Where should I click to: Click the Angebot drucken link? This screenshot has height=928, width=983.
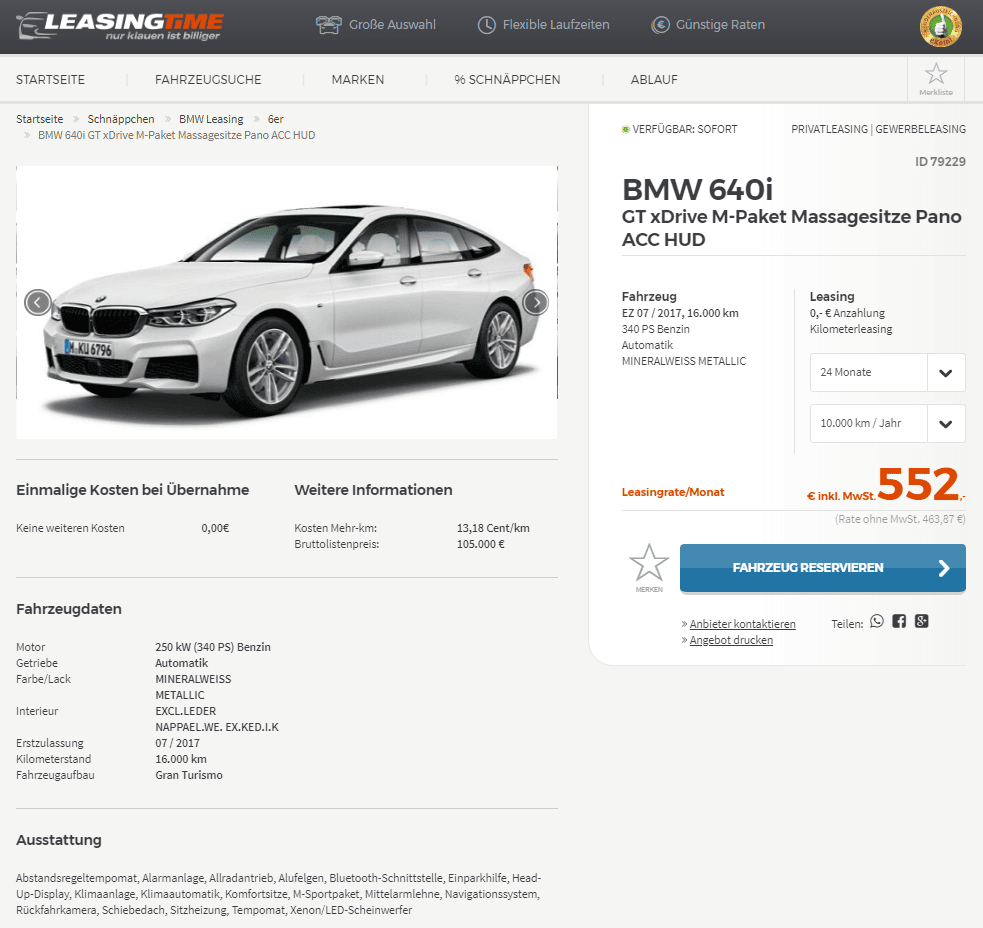(731, 640)
